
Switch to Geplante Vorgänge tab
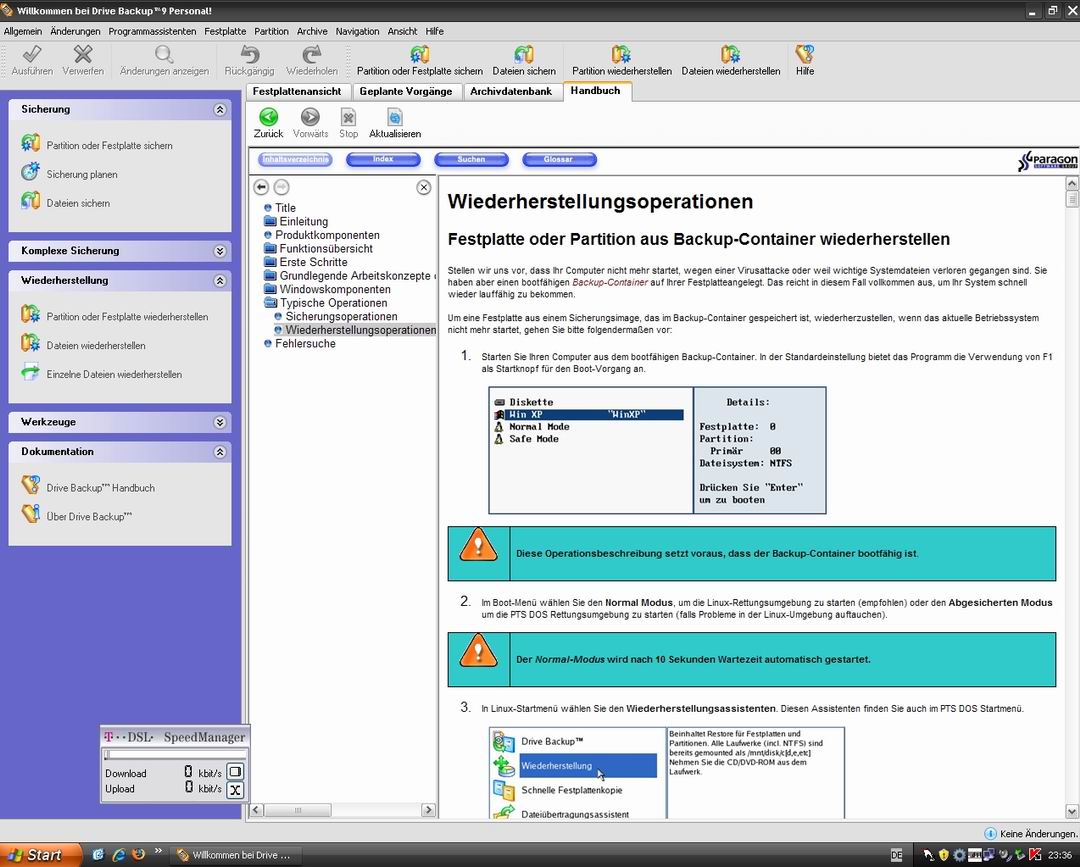(406, 92)
